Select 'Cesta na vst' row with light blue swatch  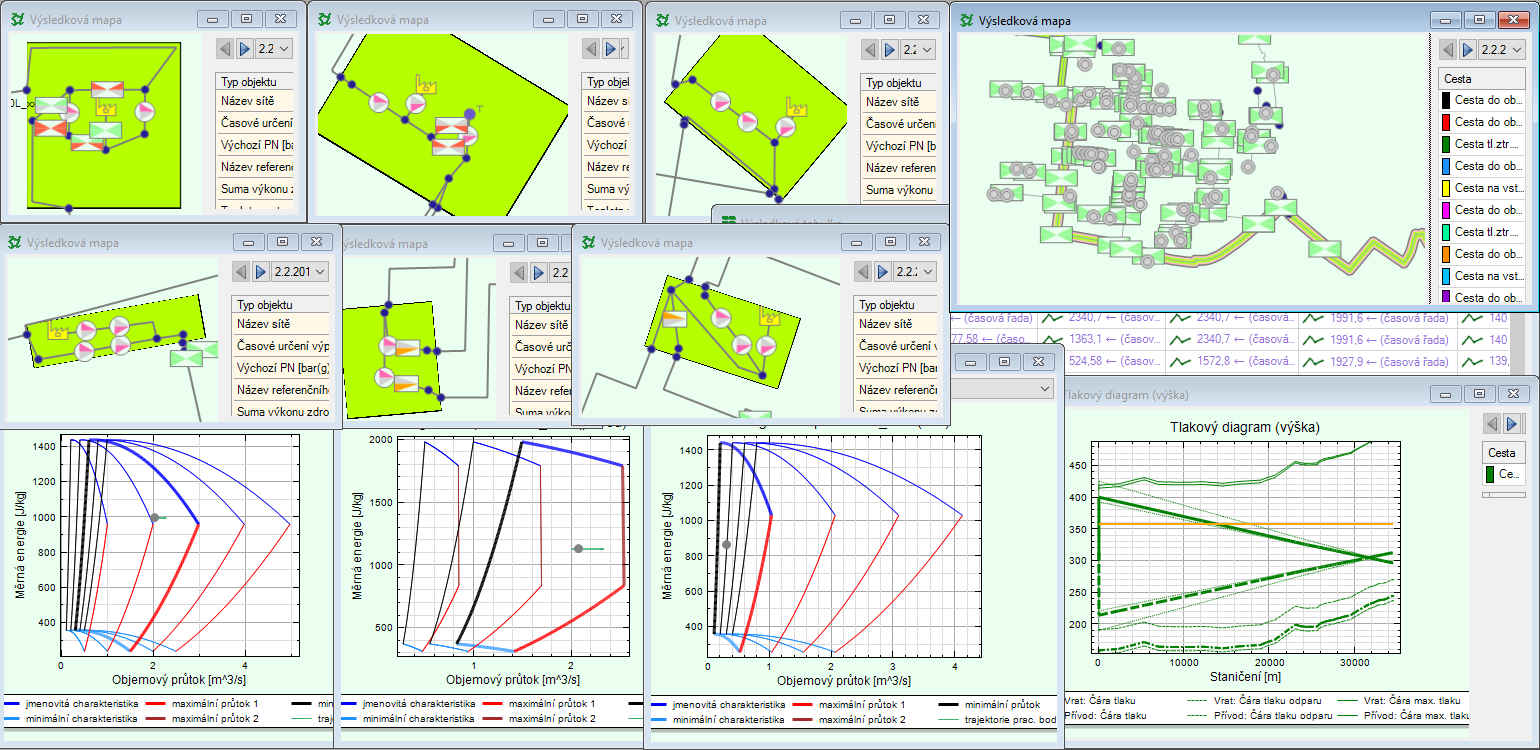[x=1482, y=276]
